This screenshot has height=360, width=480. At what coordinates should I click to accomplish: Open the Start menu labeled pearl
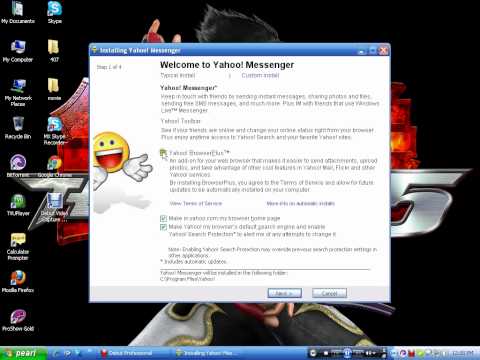point(23,353)
